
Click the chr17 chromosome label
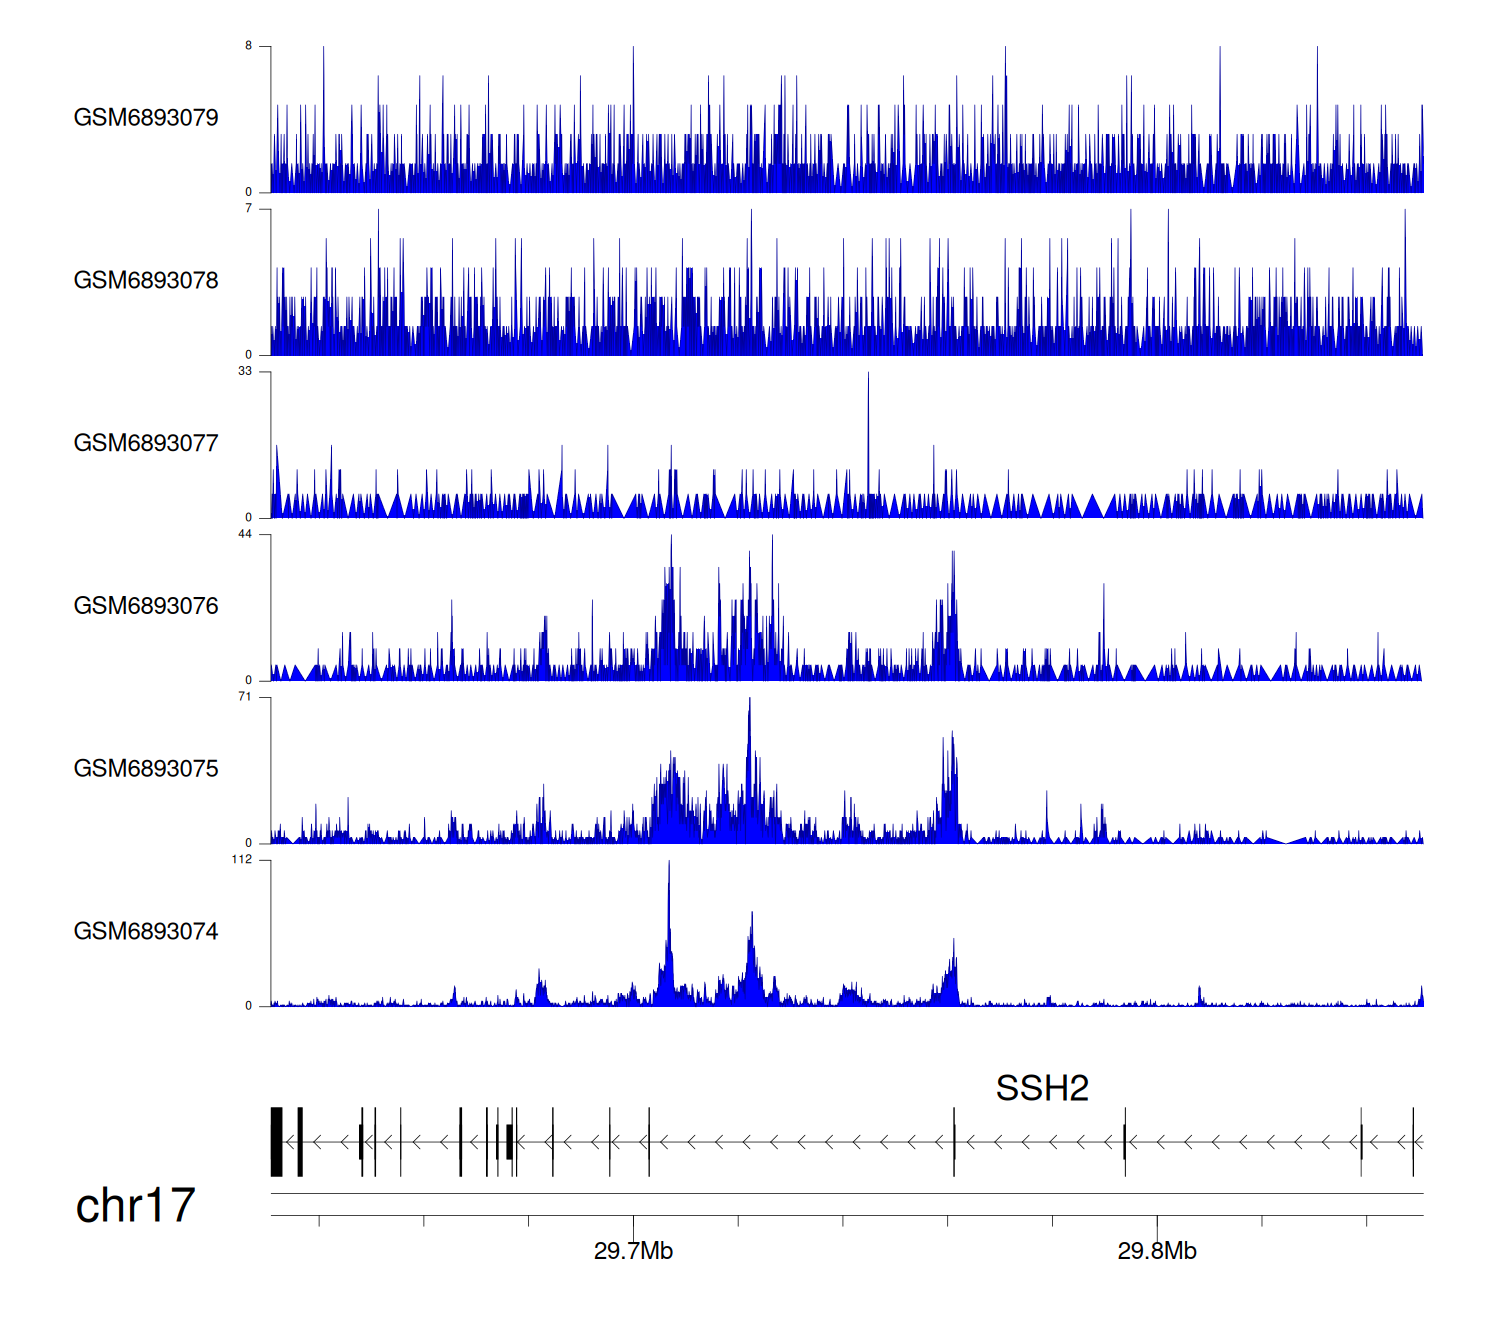[x=135, y=1206]
